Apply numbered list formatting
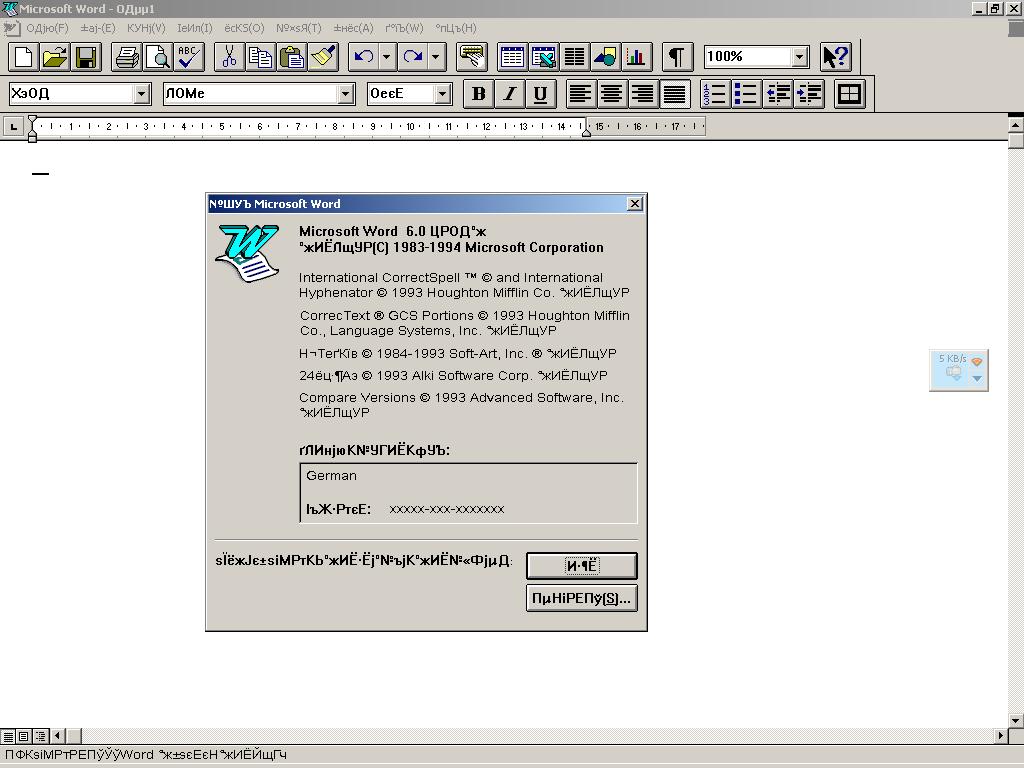This screenshot has width=1024, height=768. coord(714,94)
